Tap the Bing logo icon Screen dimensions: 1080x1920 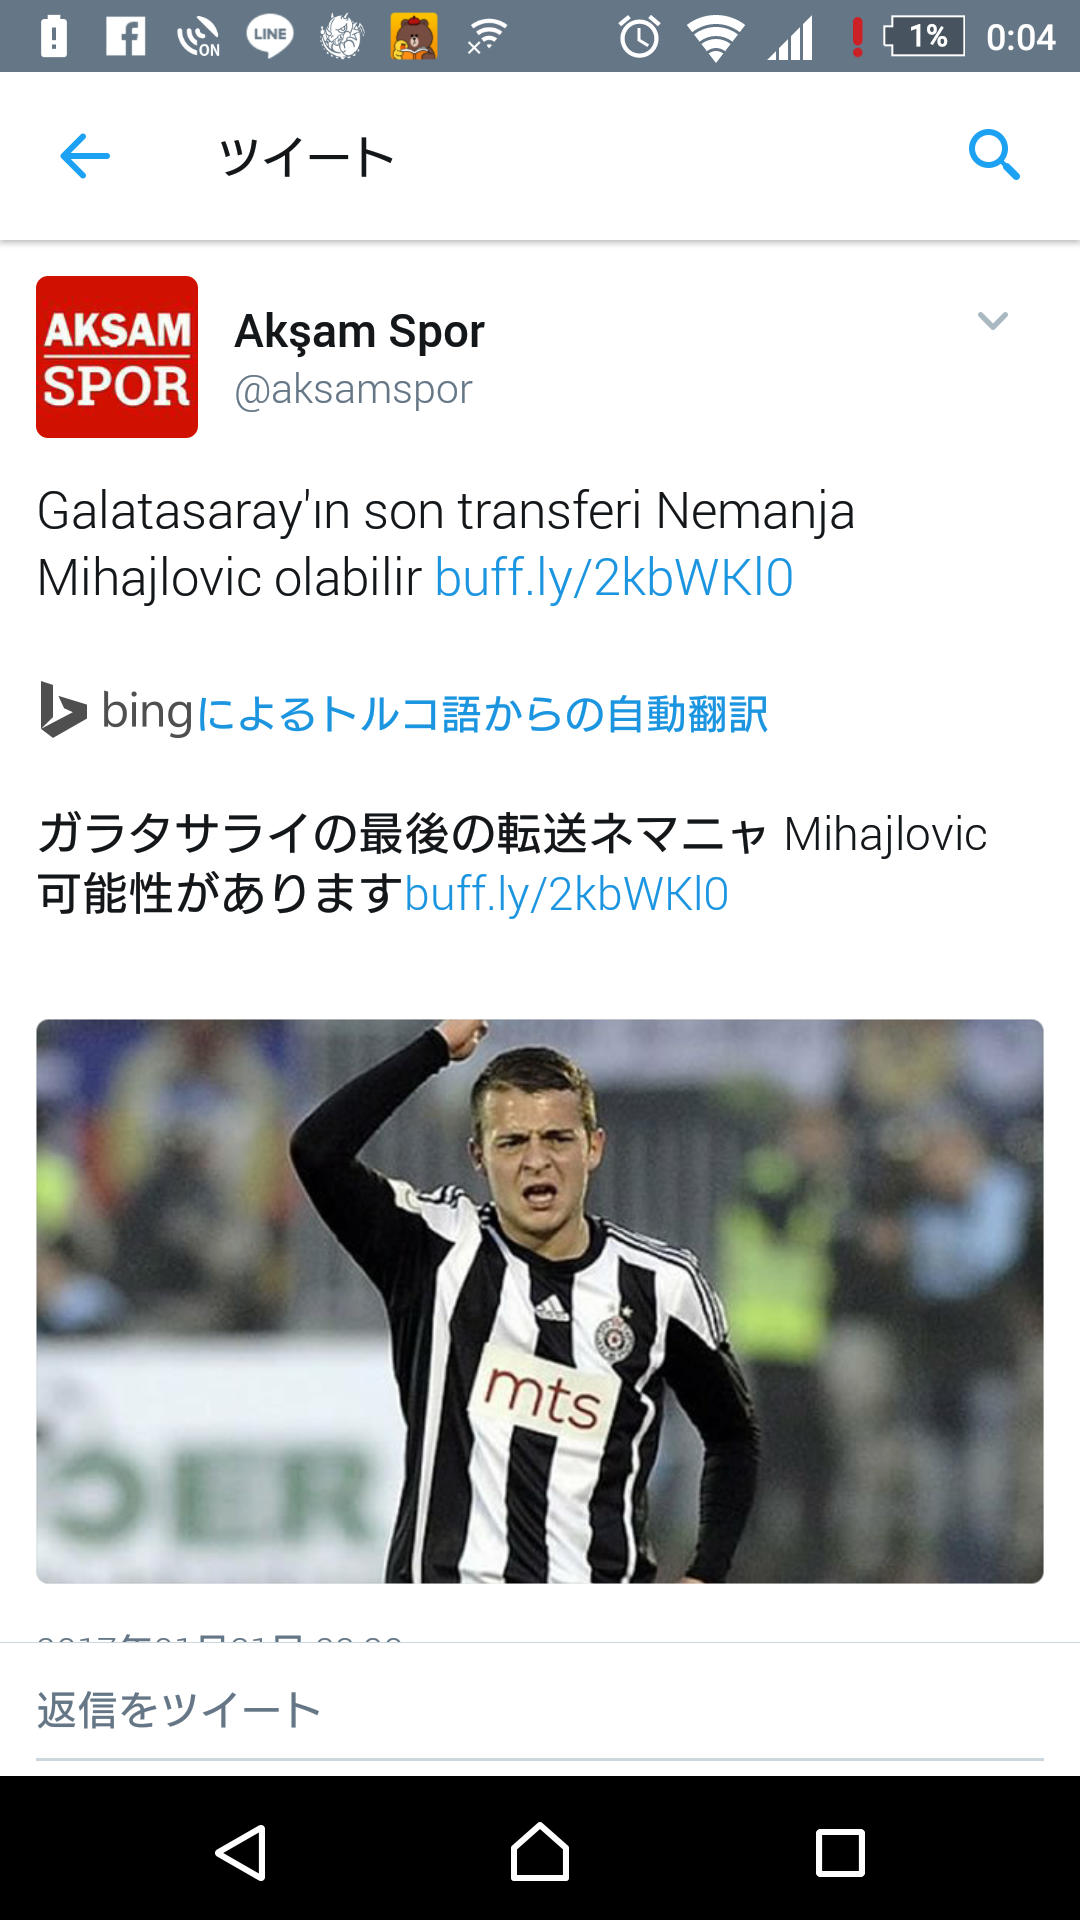click(x=62, y=710)
